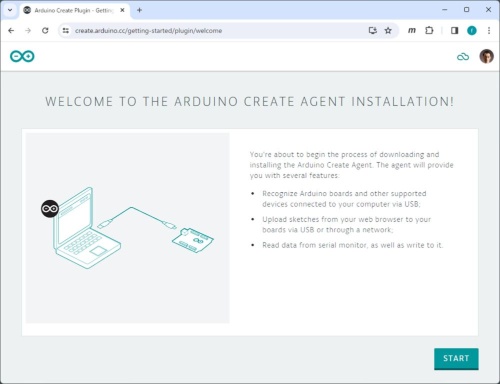Click the welcome heading text
Image resolution: width=500 pixels, height=384 pixels.
click(250, 101)
